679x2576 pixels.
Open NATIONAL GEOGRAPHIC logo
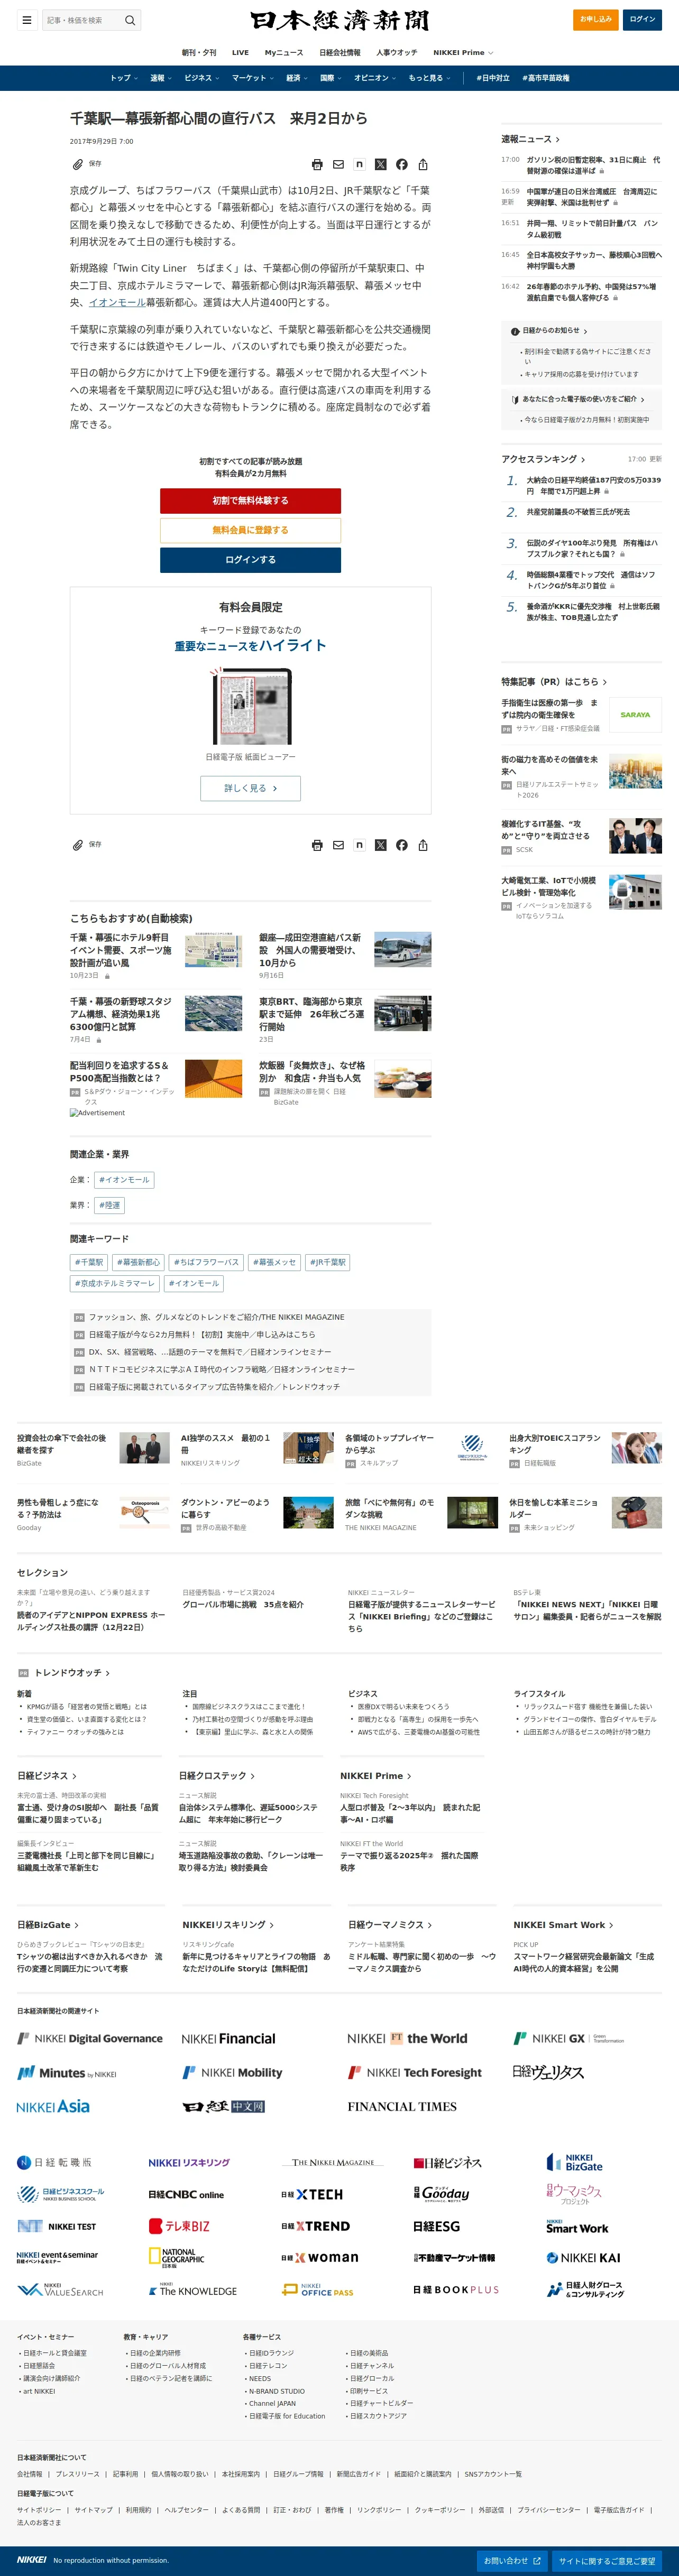(x=176, y=2258)
